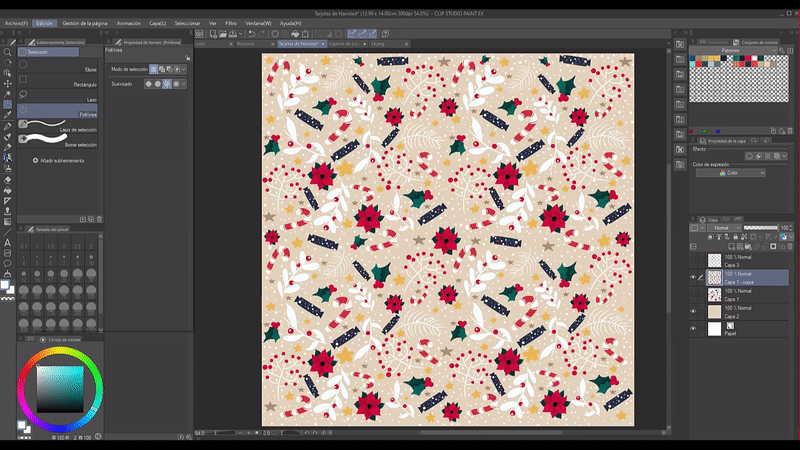Toggle visibility of Capa 1 - copia layer

(x=693, y=277)
